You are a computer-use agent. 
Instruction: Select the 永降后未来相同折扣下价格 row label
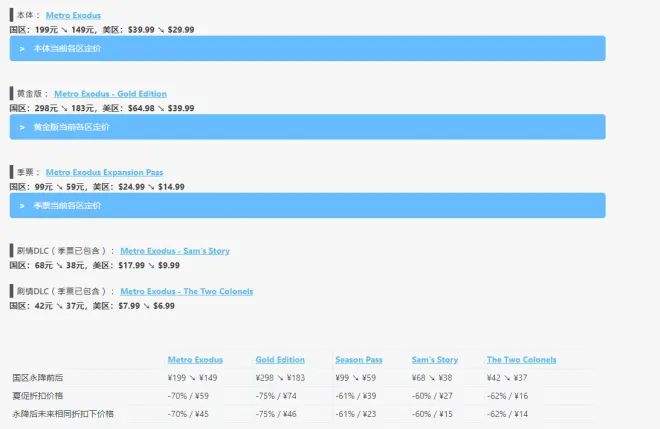tap(63, 414)
